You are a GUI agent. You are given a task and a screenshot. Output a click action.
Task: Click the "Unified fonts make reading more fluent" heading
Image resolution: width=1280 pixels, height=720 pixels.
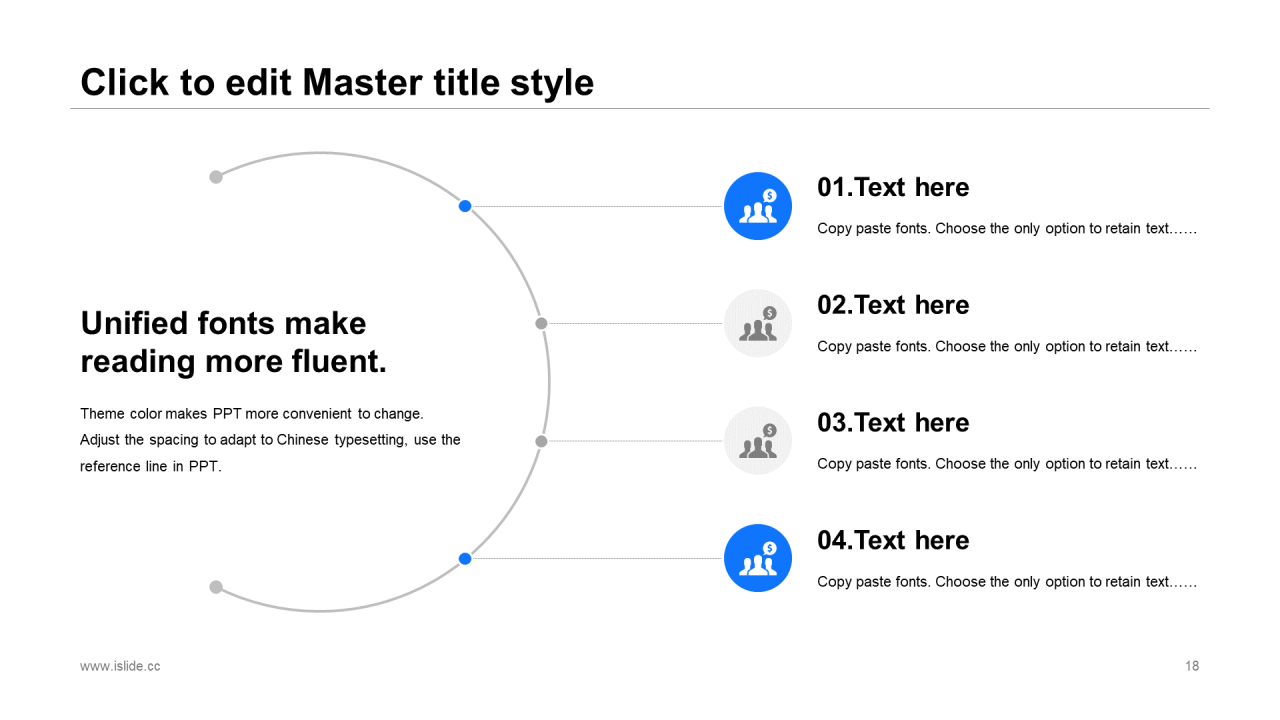pos(233,342)
